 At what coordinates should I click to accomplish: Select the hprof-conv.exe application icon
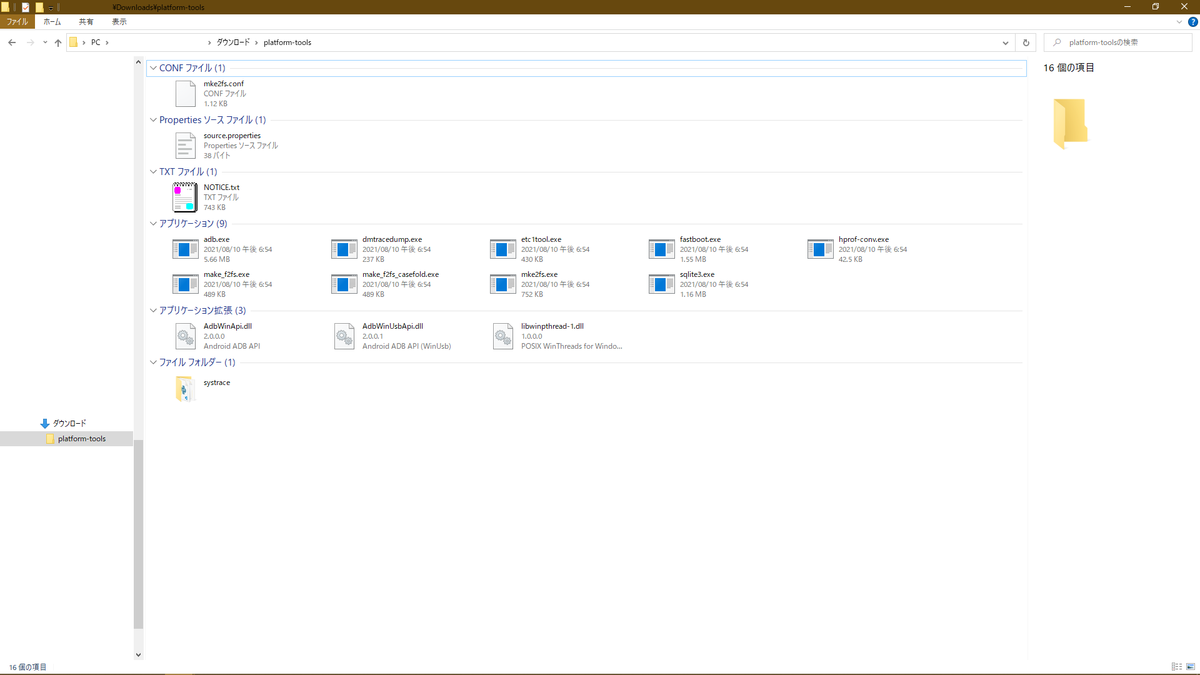tap(820, 249)
